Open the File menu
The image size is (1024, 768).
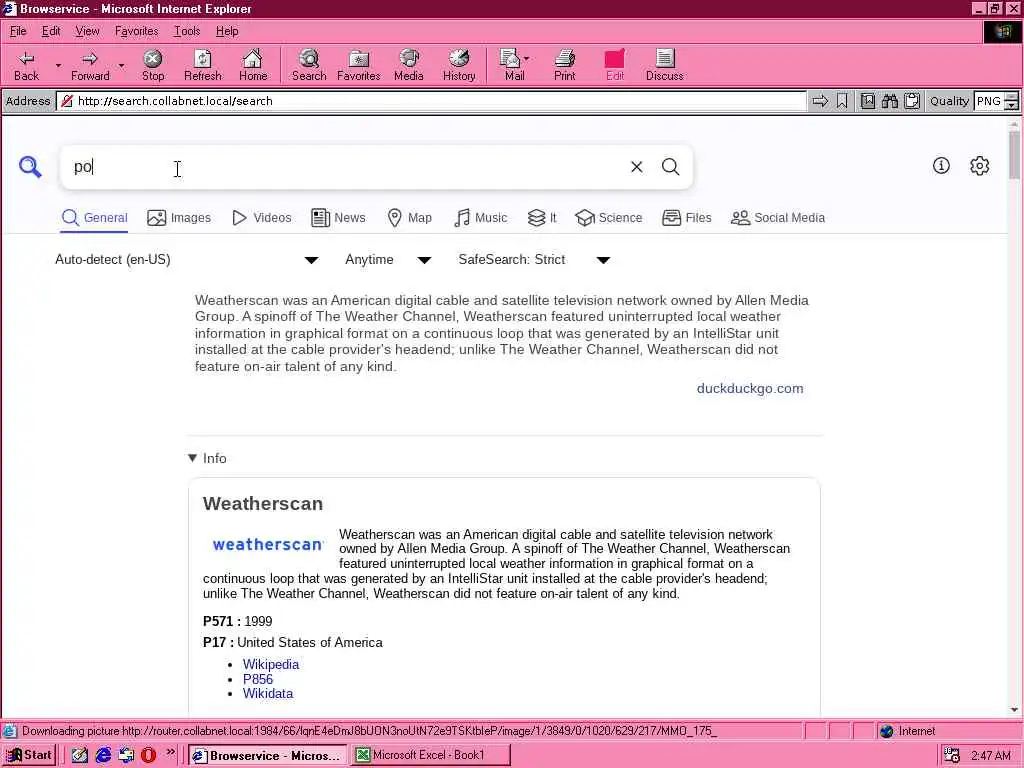coord(18,31)
